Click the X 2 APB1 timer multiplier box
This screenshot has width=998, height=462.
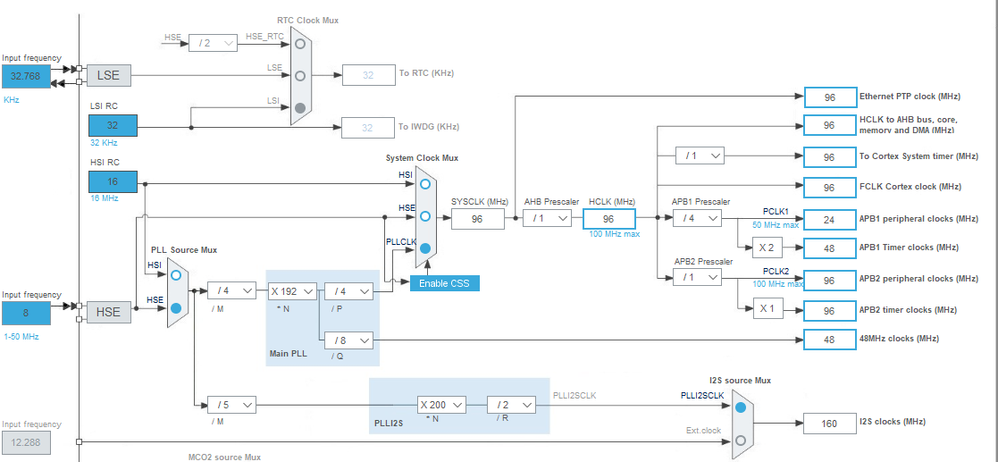click(x=766, y=248)
